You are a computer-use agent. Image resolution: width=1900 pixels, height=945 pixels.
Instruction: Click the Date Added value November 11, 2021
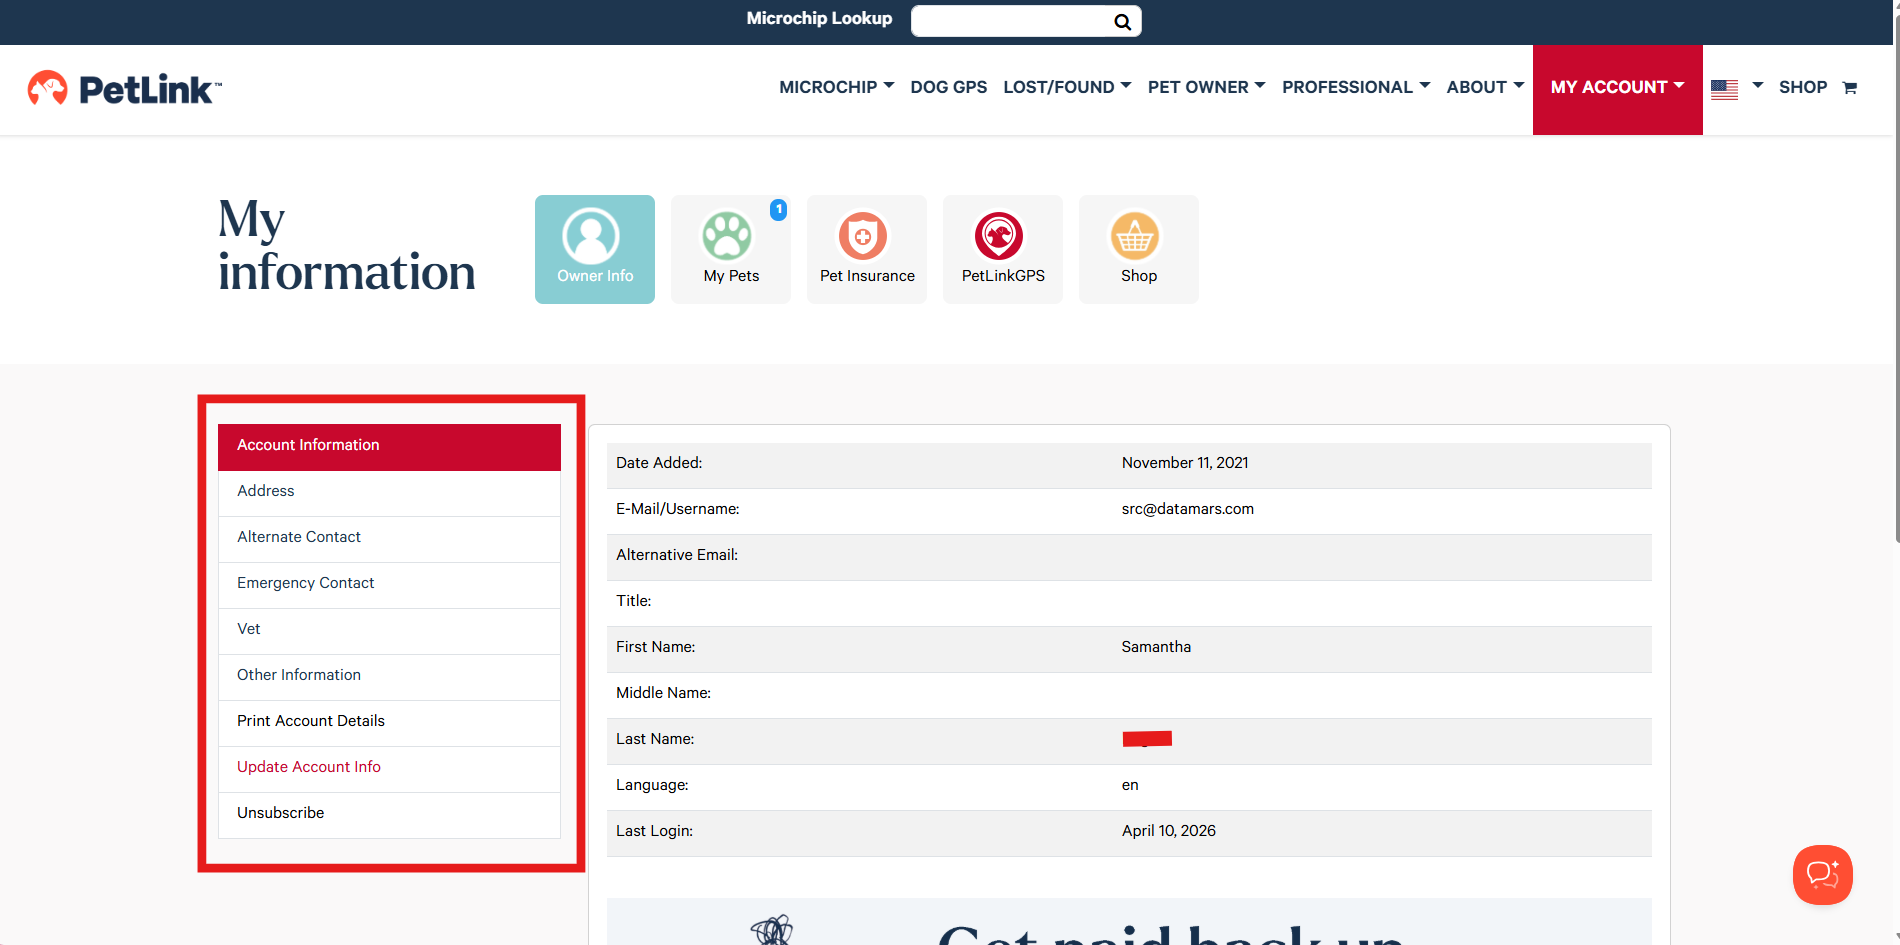[x=1185, y=463]
